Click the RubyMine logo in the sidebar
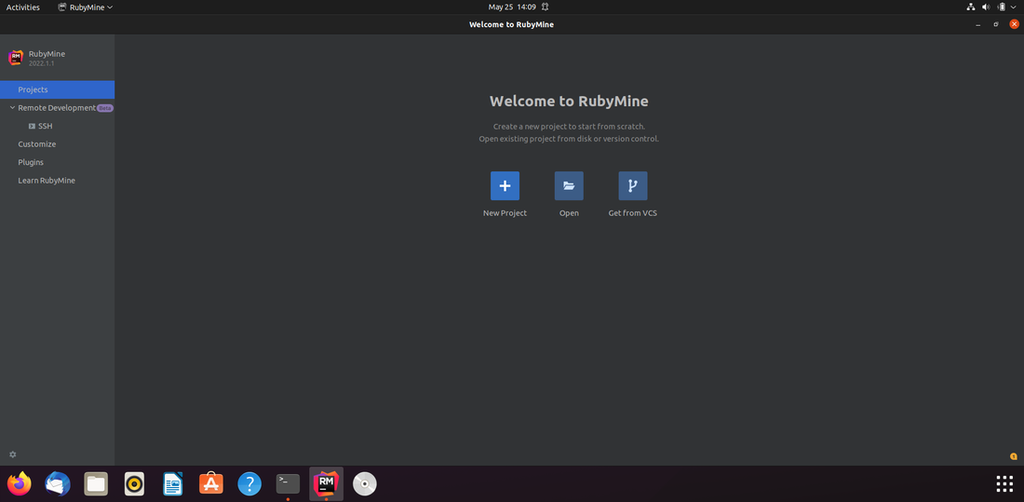Image resolution: width=1024 pixels, height=502 pixels. (16, 57)
